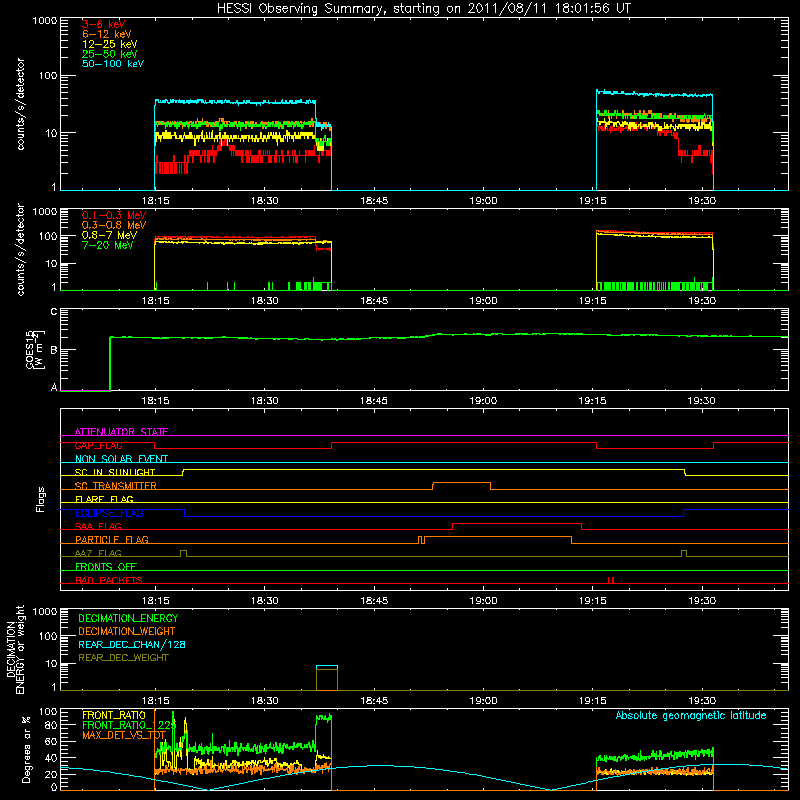Click the A tick label on GOES plot
800x800 pixels.
[x=54, y=387]
